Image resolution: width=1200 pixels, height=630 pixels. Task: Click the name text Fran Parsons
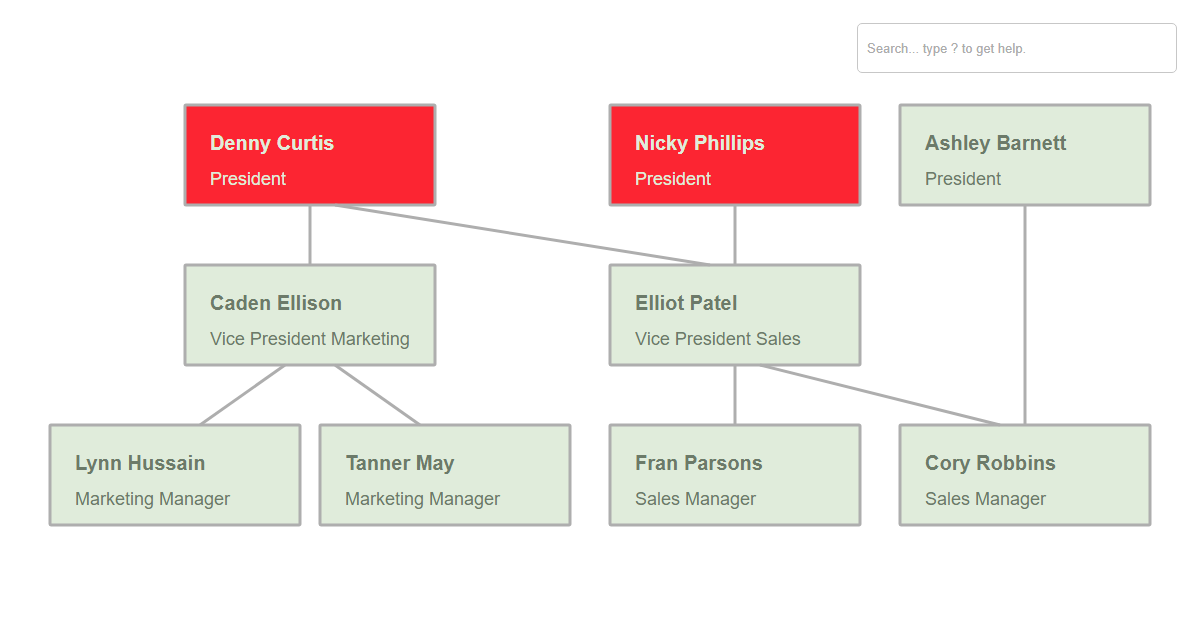tap(699, 463)
